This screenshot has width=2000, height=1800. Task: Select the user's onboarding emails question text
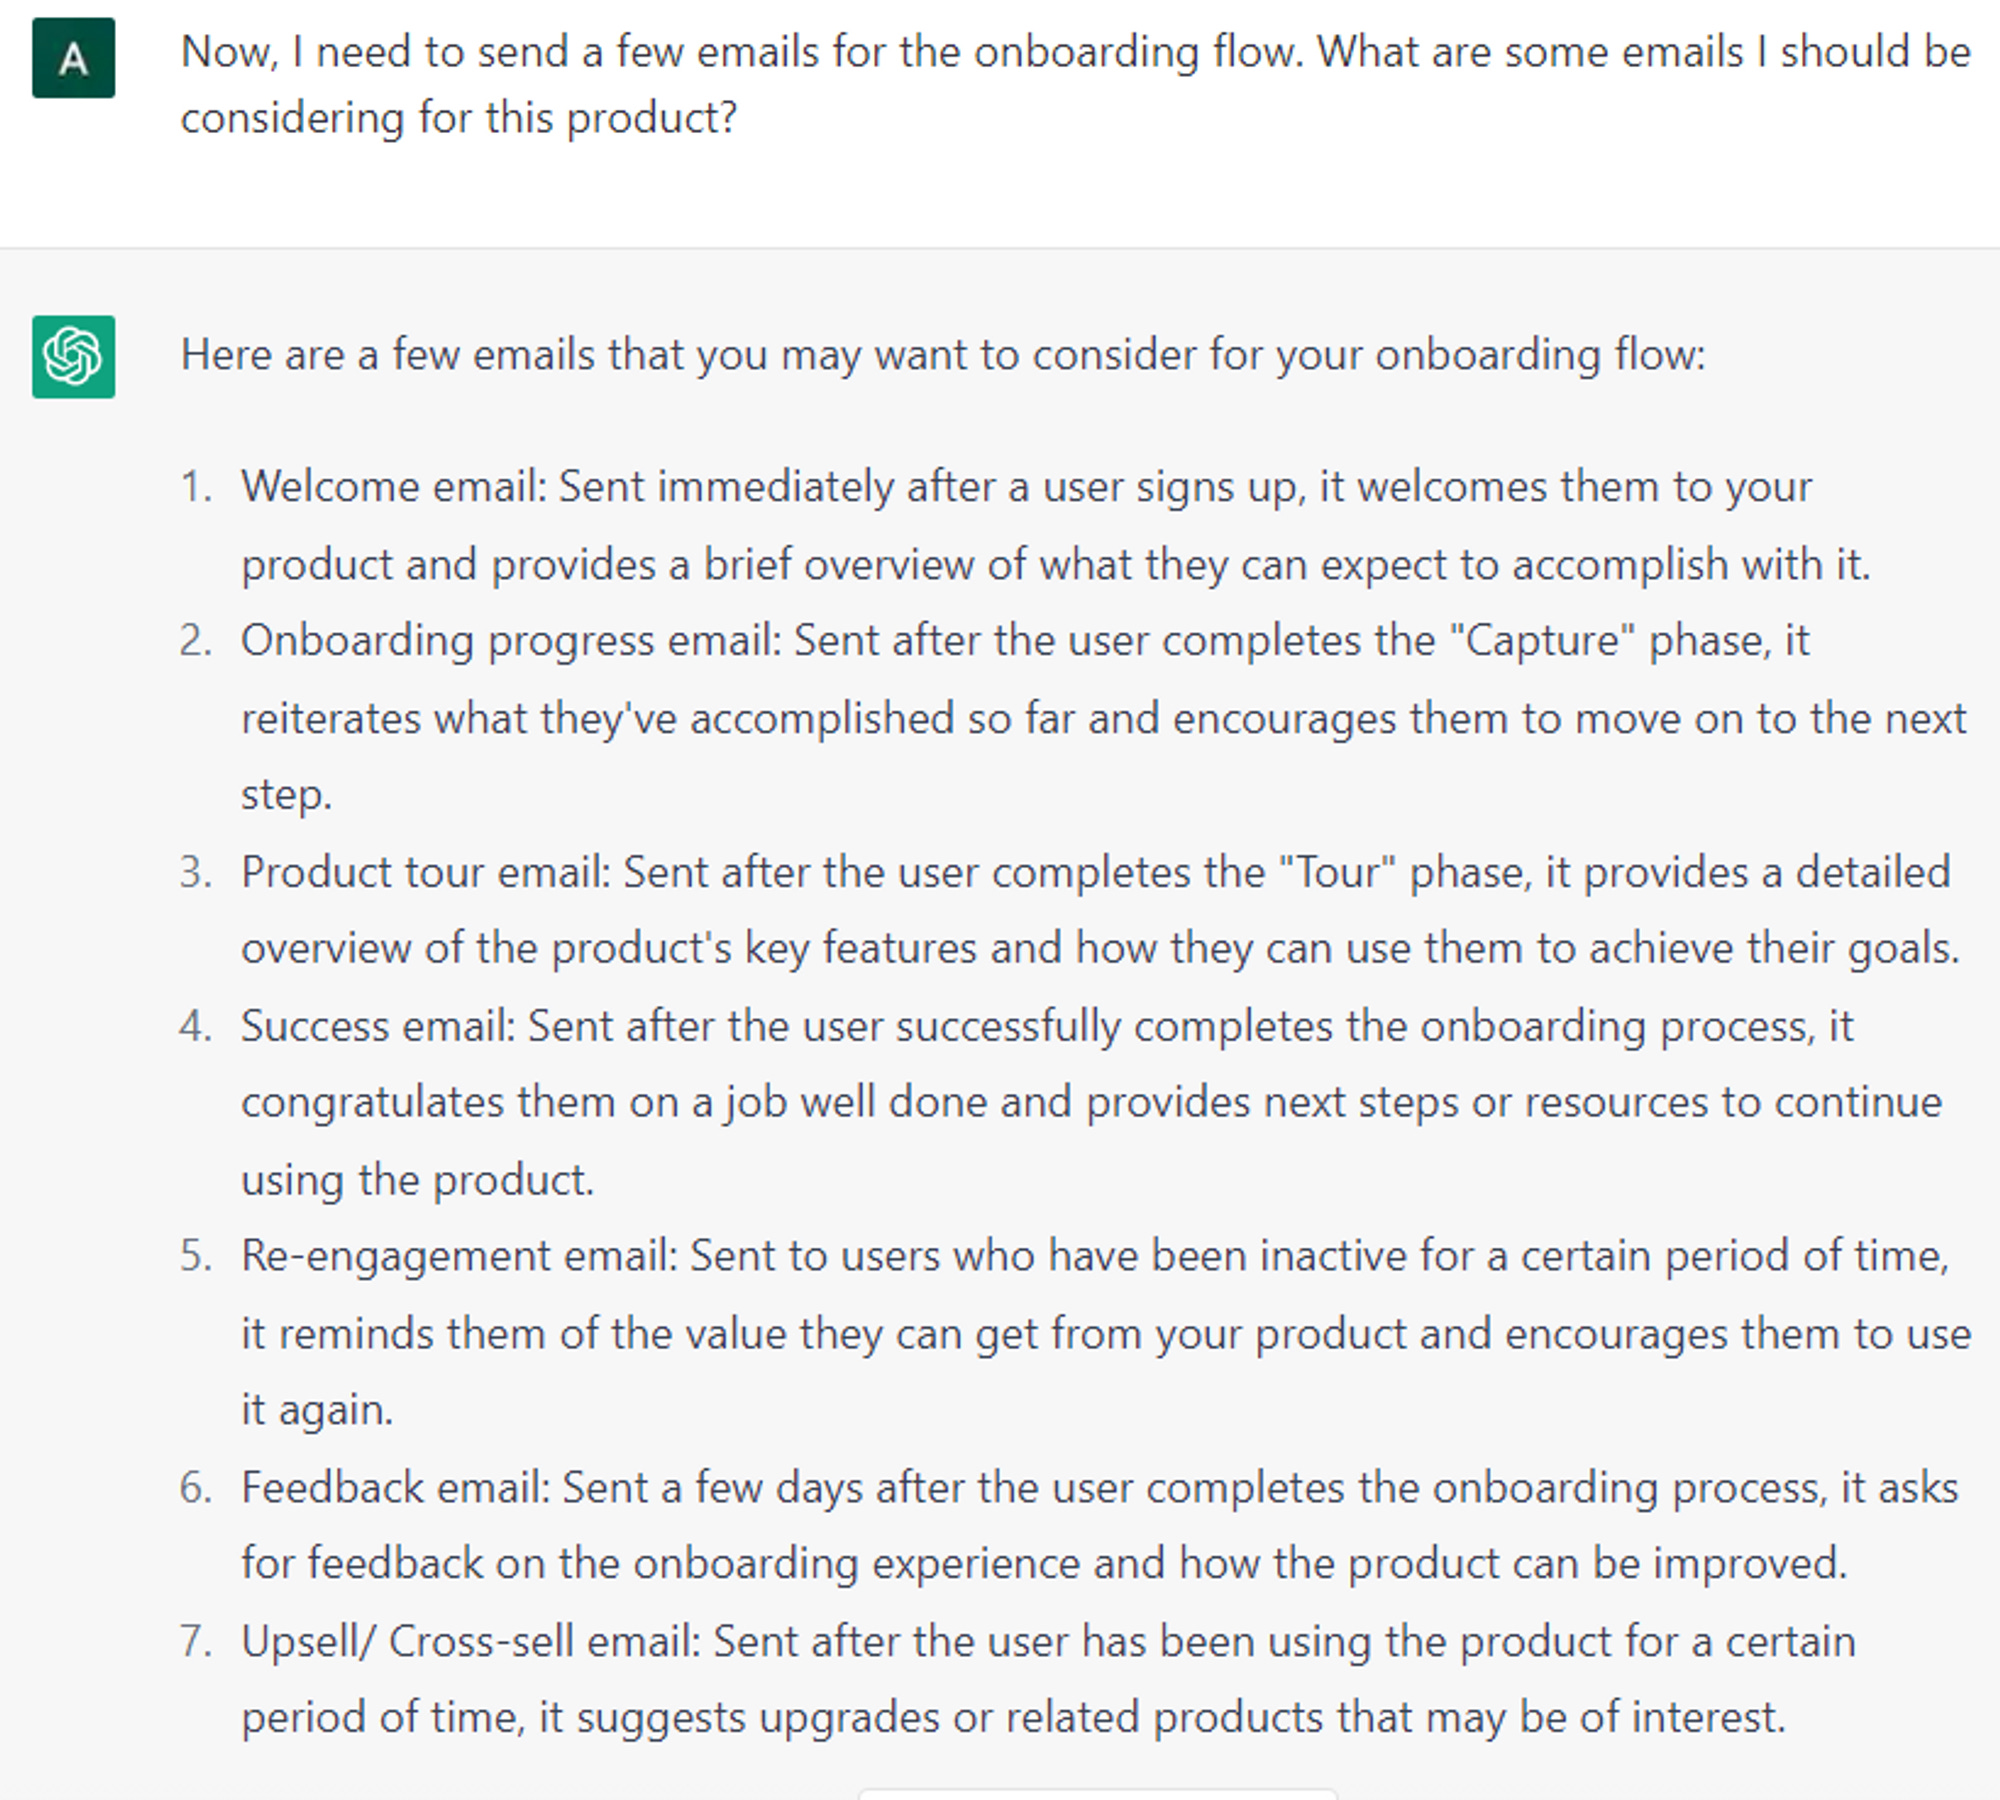(x=1075, y=85)
